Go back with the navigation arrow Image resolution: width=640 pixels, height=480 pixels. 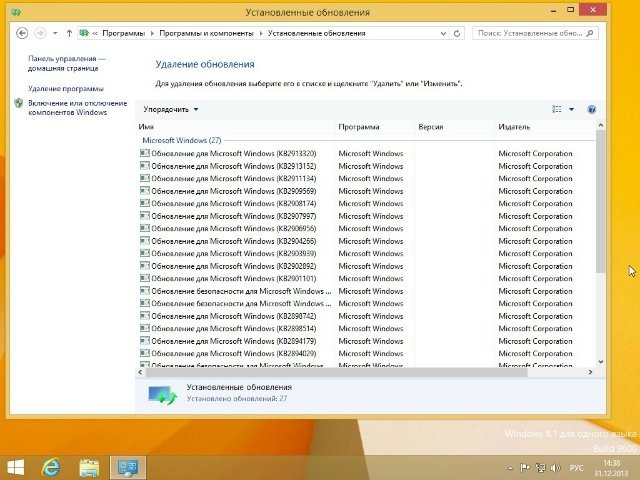point(22,33)
